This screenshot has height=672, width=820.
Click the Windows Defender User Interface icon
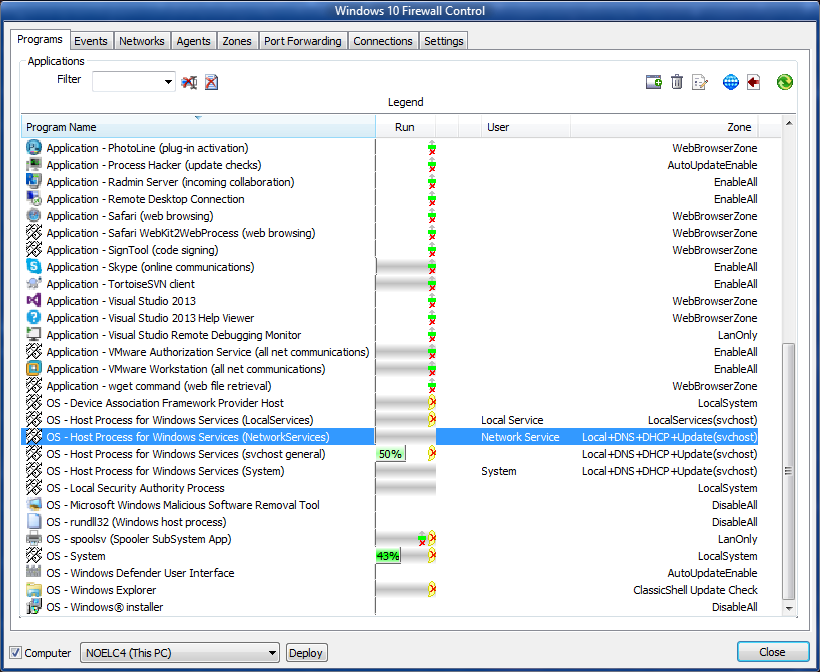[x=33, y=573]
